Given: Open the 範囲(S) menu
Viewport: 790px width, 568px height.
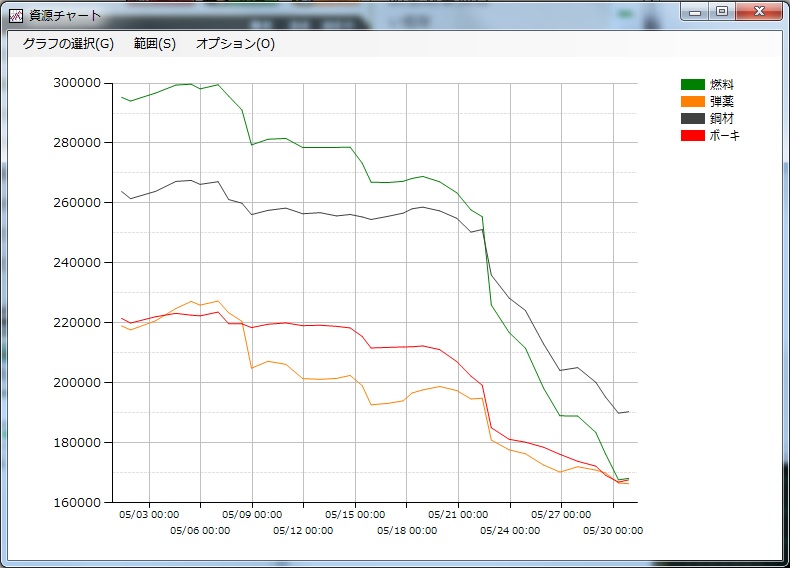Looking at the screenshot, I should click(x=155, y=44).
